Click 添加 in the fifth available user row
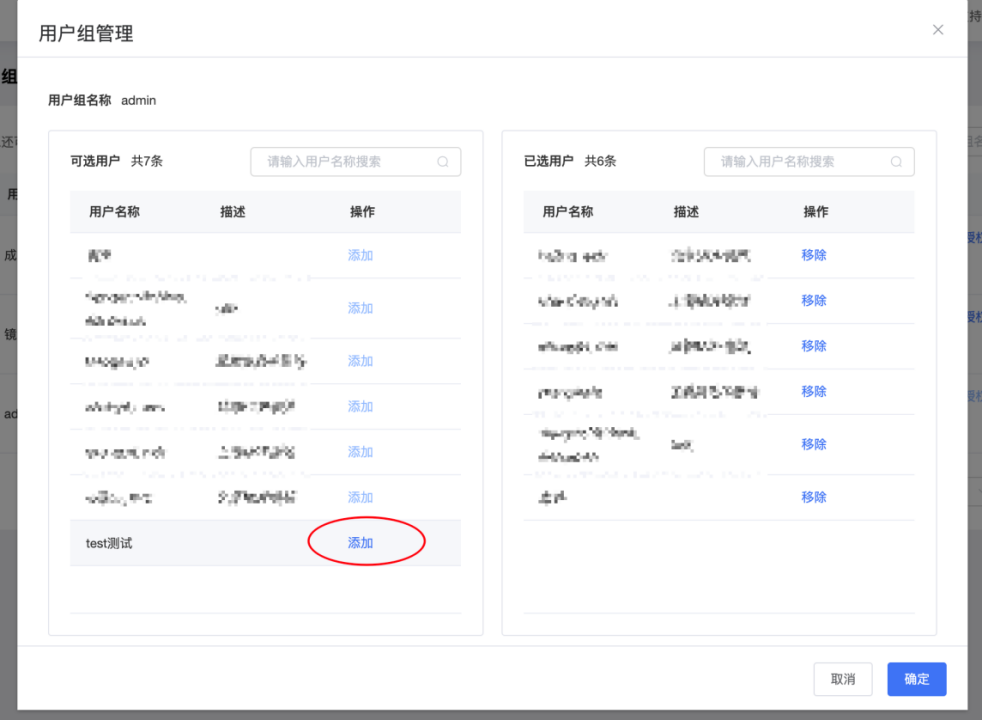 tap(360, 452)
